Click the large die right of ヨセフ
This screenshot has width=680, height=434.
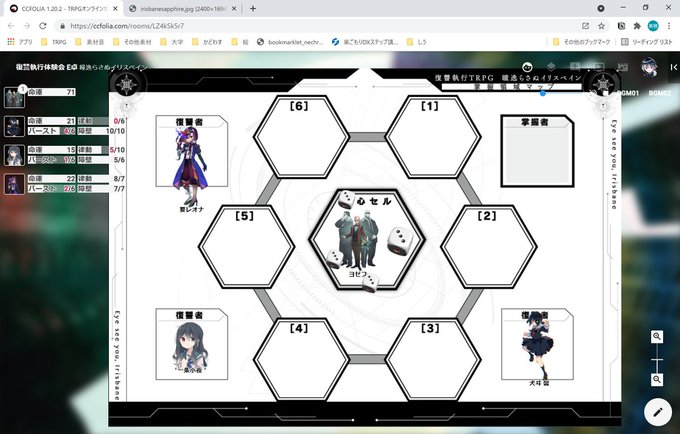coord(400,241)
